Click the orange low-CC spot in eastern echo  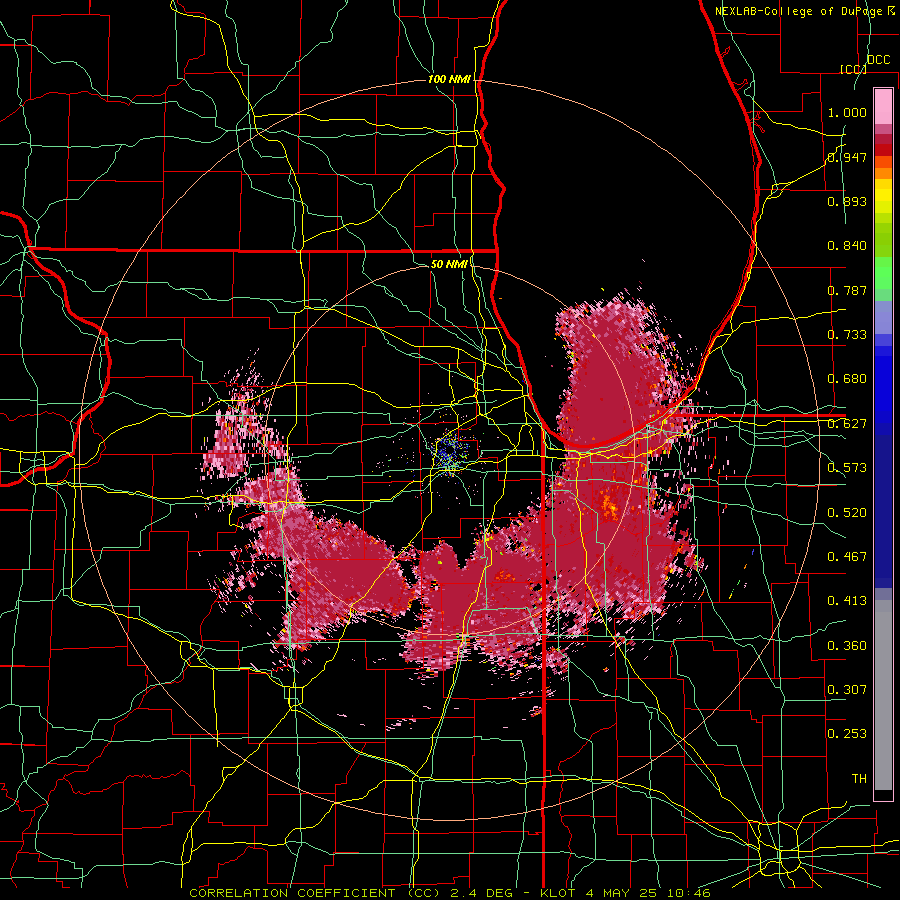pyautogui.click(x=608, y=507)
